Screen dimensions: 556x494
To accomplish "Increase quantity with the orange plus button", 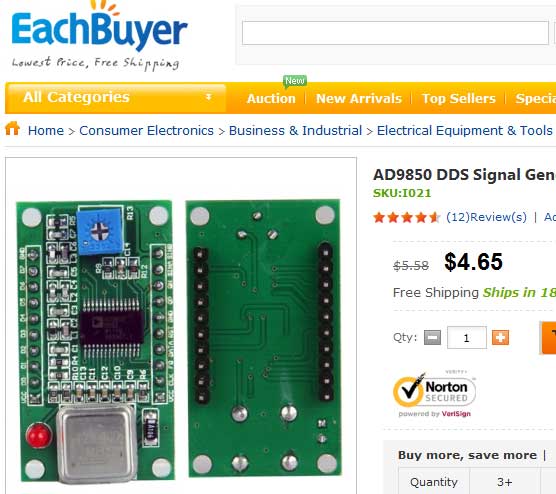I will 500,337.
